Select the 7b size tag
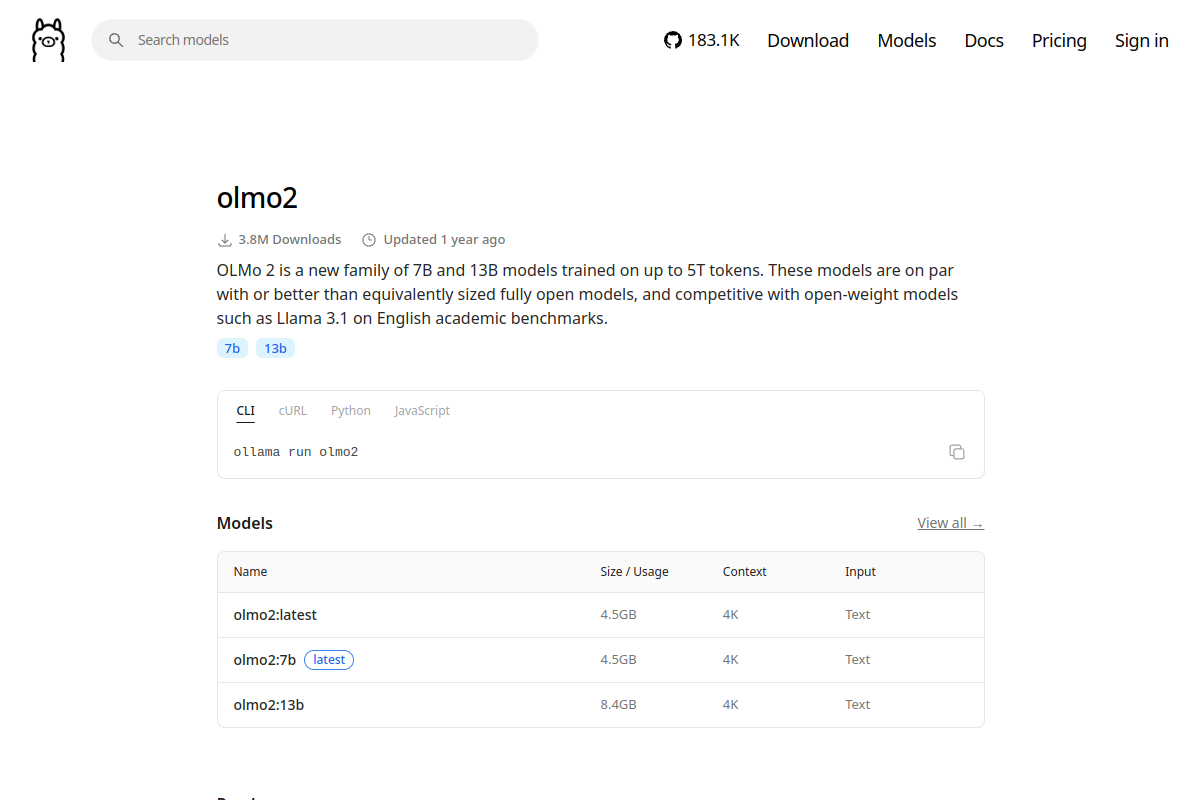 232,348
